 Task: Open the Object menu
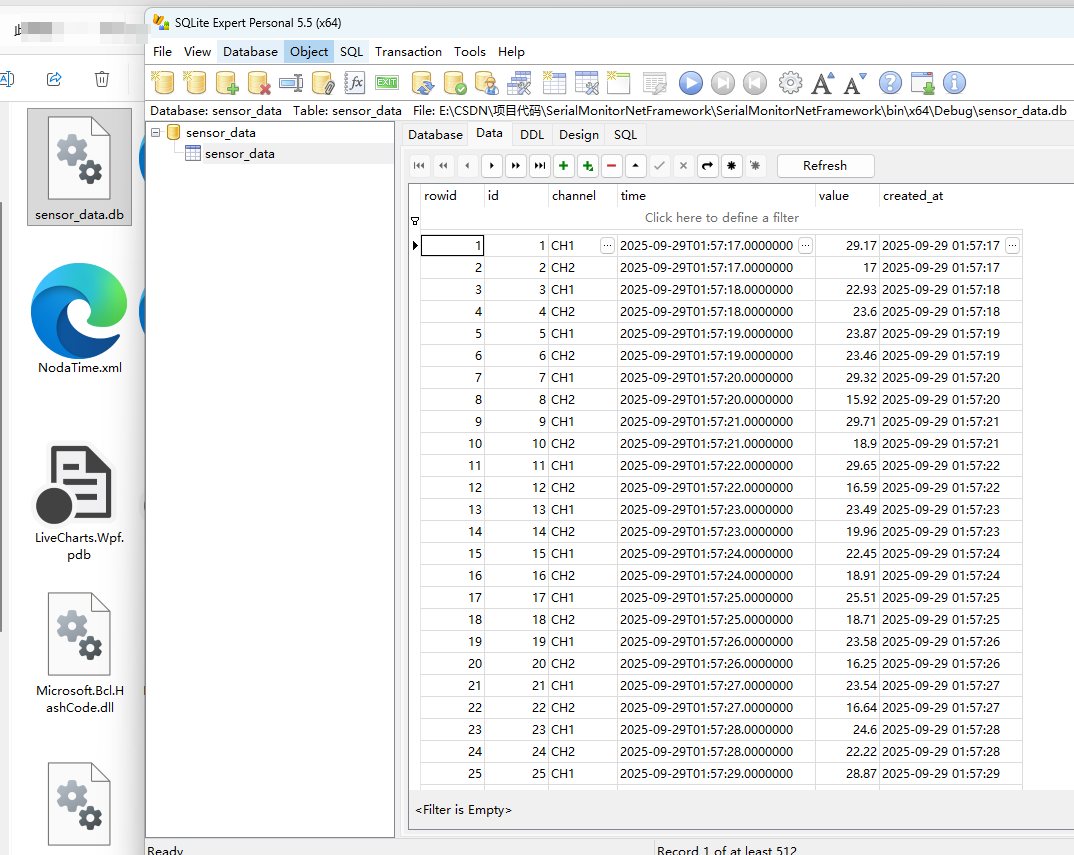point(309,51)
